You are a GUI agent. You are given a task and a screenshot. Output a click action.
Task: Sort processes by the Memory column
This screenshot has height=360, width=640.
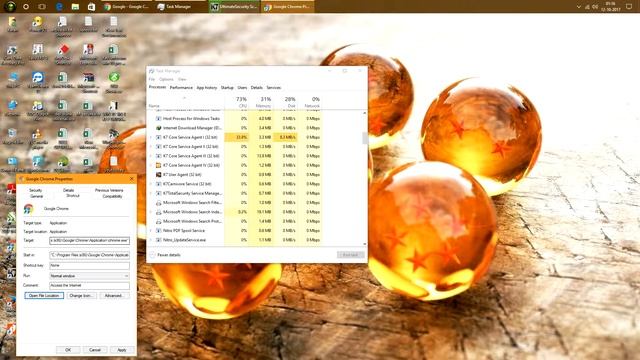click(261, 102)
